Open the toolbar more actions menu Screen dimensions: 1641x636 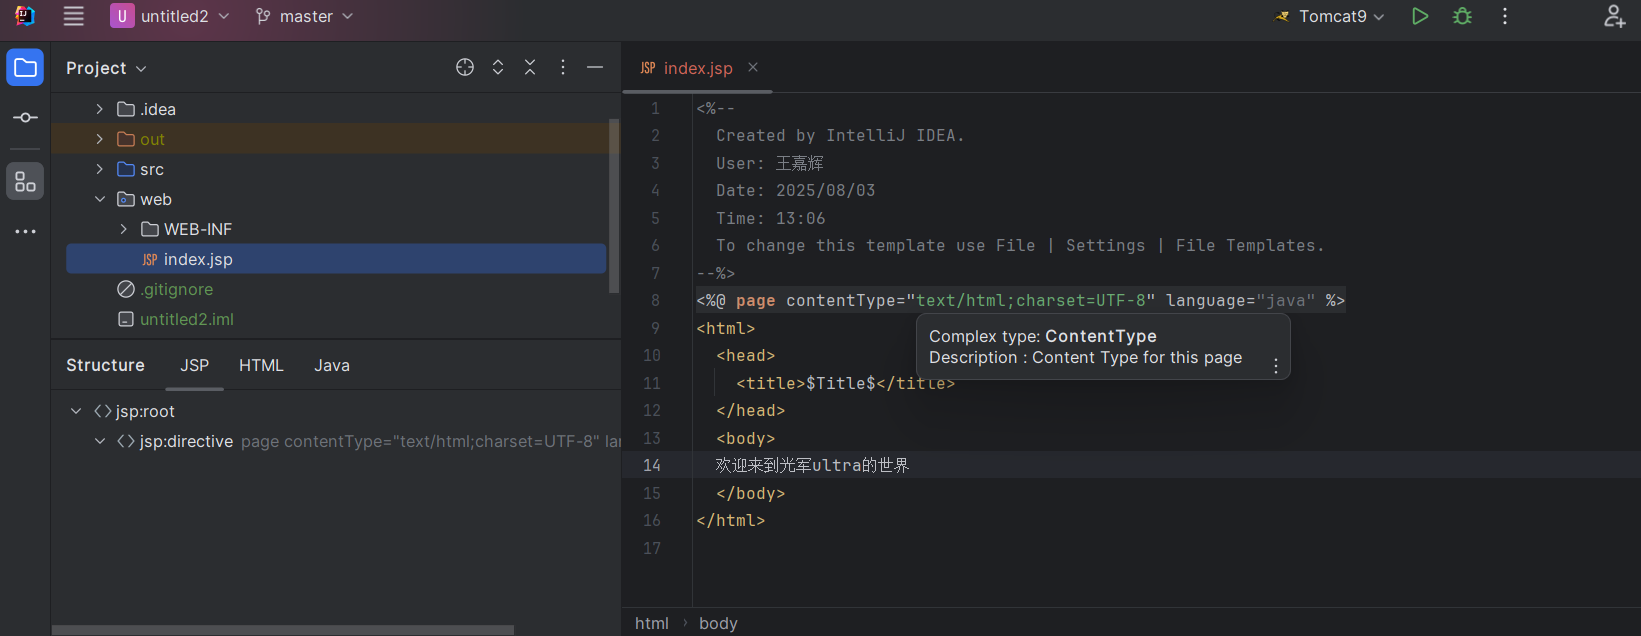pyautogui.click(x=1504, y=16)
